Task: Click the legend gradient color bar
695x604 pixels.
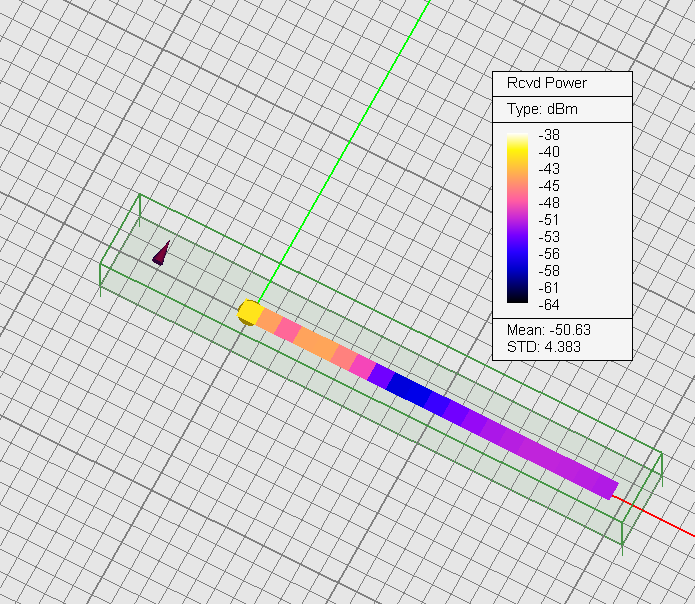Action: tap(517, 218)
